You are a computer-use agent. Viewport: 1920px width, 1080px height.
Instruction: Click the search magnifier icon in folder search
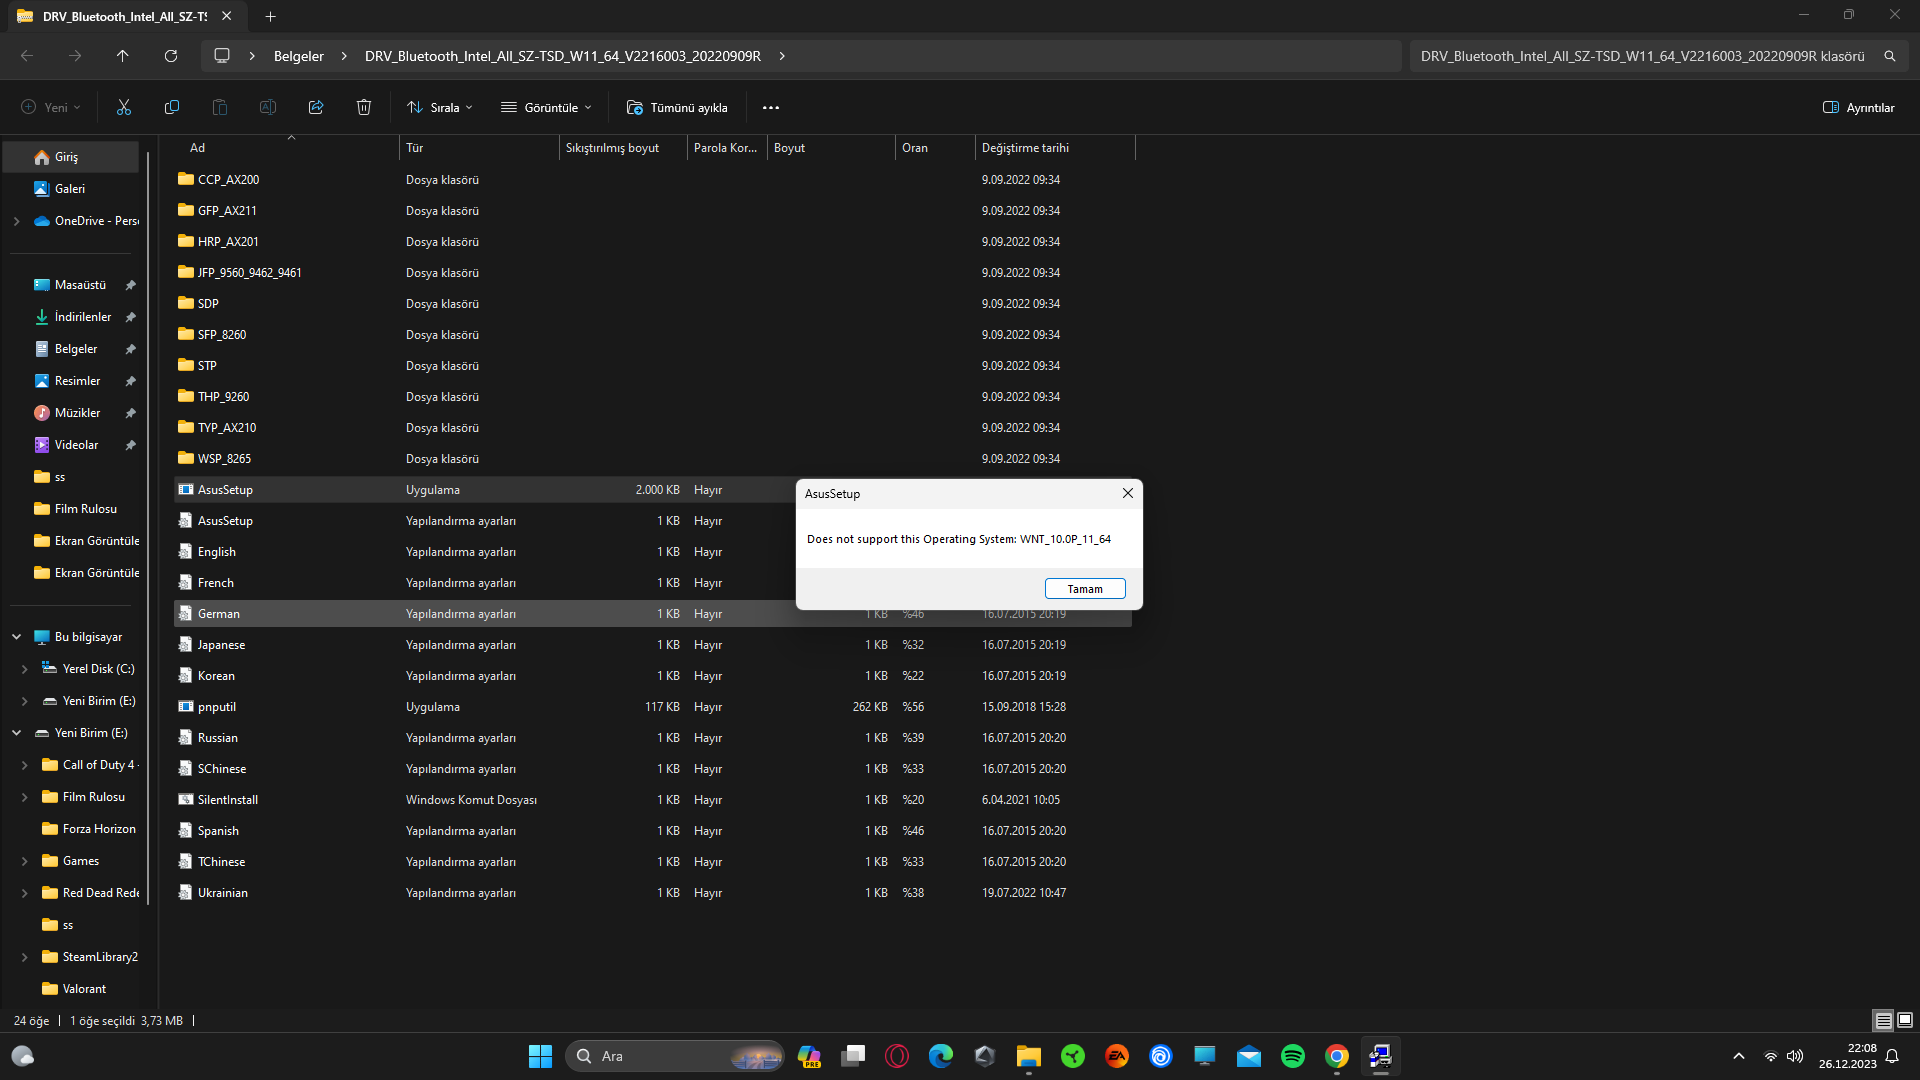[x=1890, y=56]
